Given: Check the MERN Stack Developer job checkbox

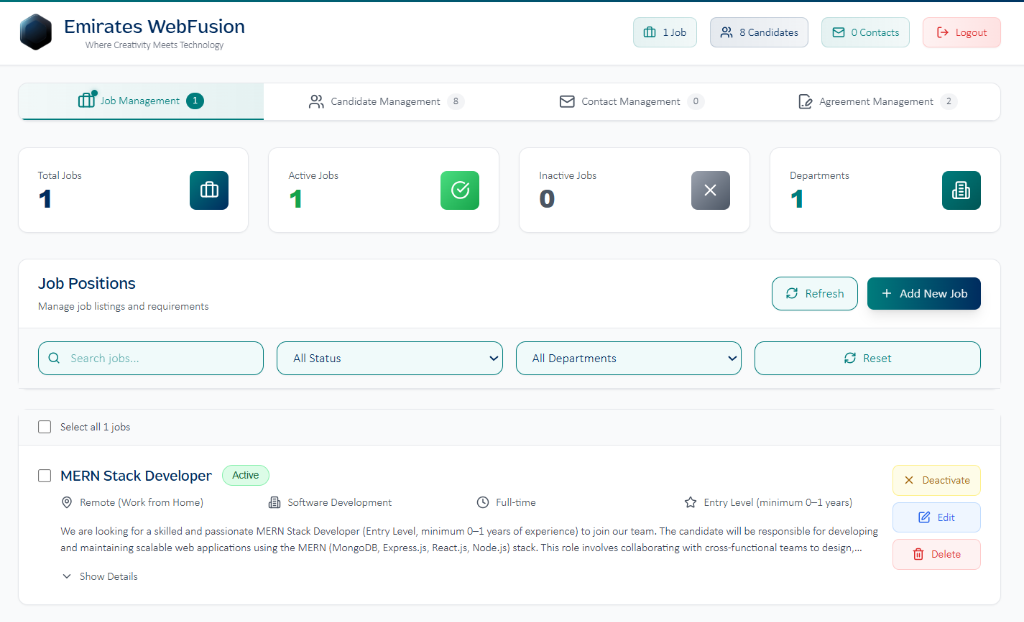Looking at the screenshot, I should click(44, 476).
